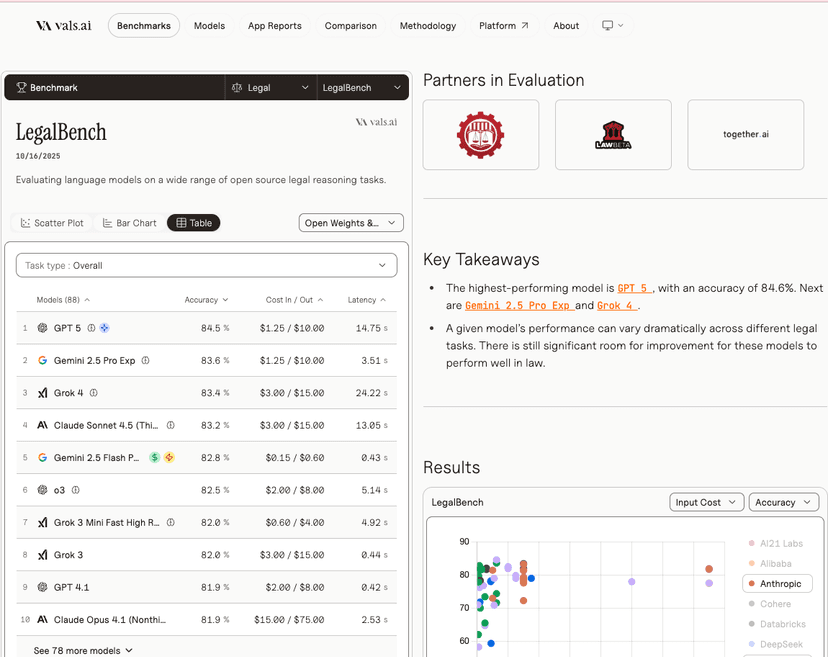Select the Anthropic color legend in Results
This screenshot has width=828, height=657.
(777, 583)
